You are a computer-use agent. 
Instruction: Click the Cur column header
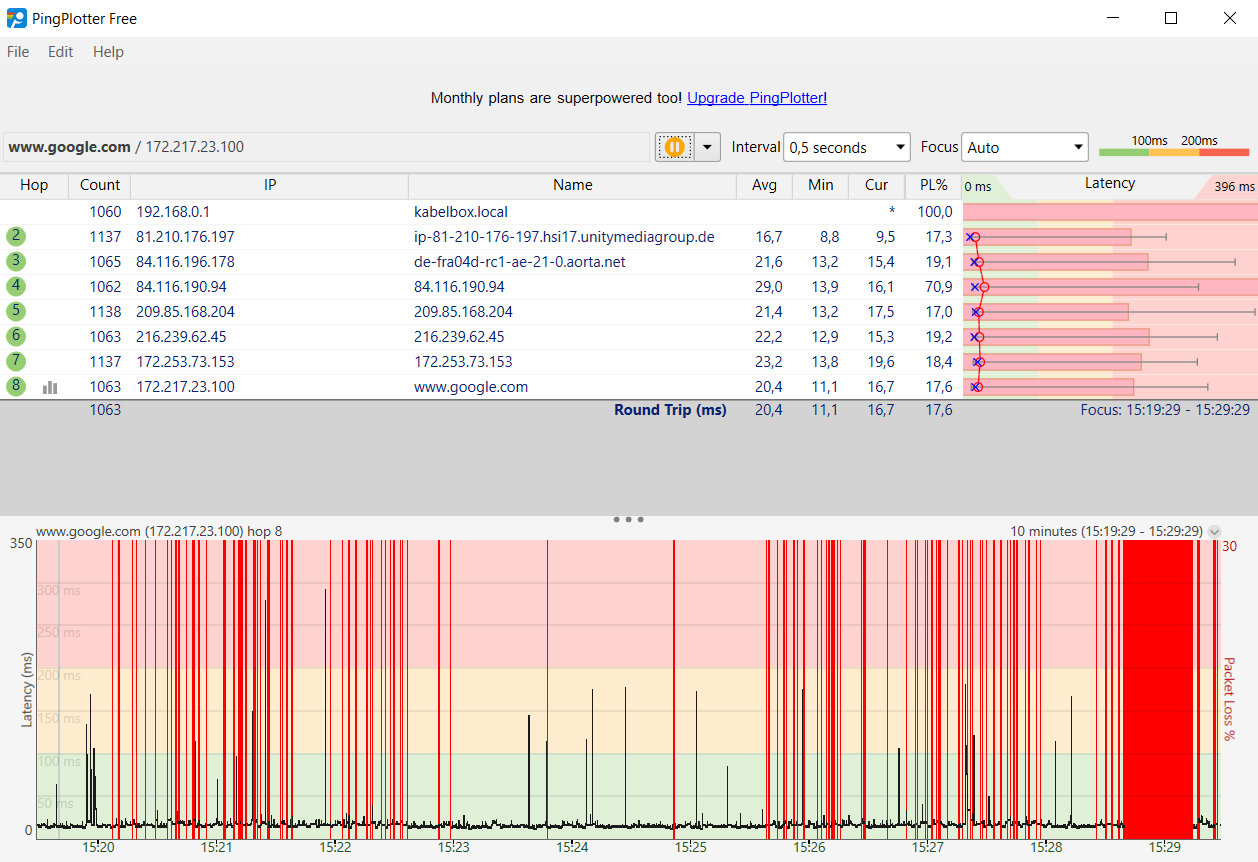pos(877,185)
